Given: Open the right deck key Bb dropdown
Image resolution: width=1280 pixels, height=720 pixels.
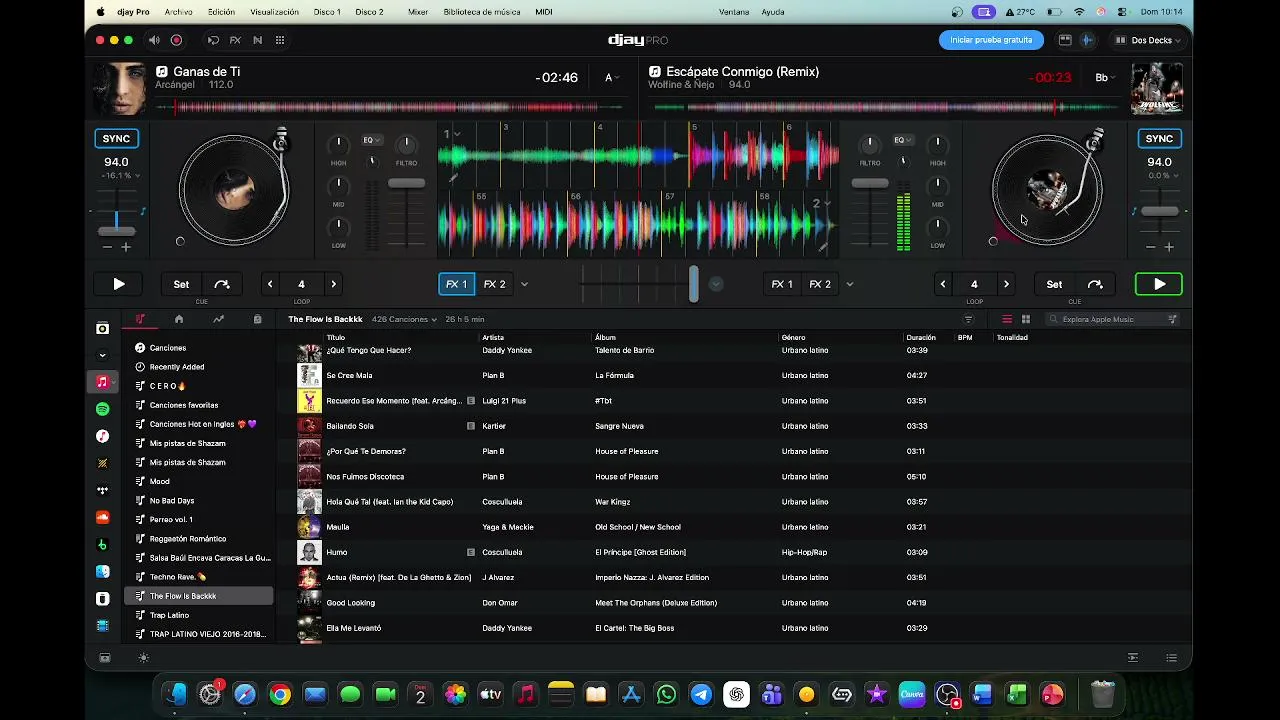Looking at the screenshot, I should [x=1106, y=77].
